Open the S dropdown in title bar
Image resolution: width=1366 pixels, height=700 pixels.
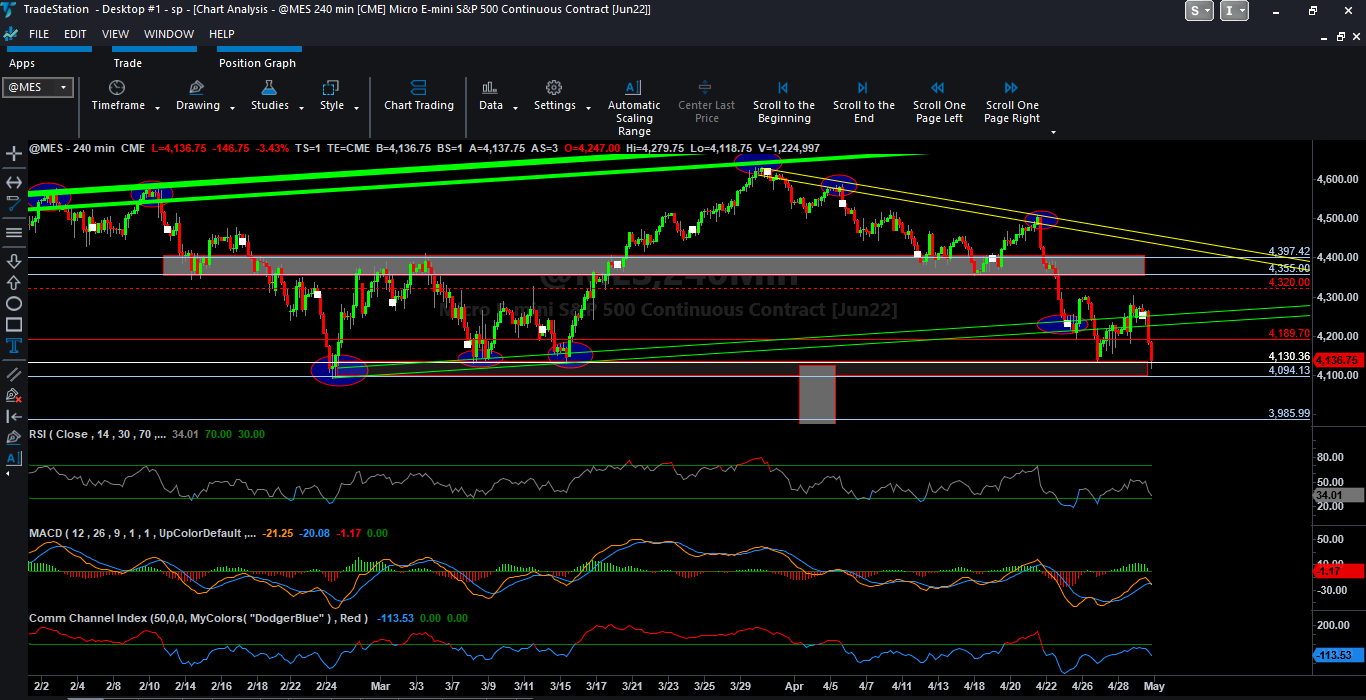(1199, 10)
